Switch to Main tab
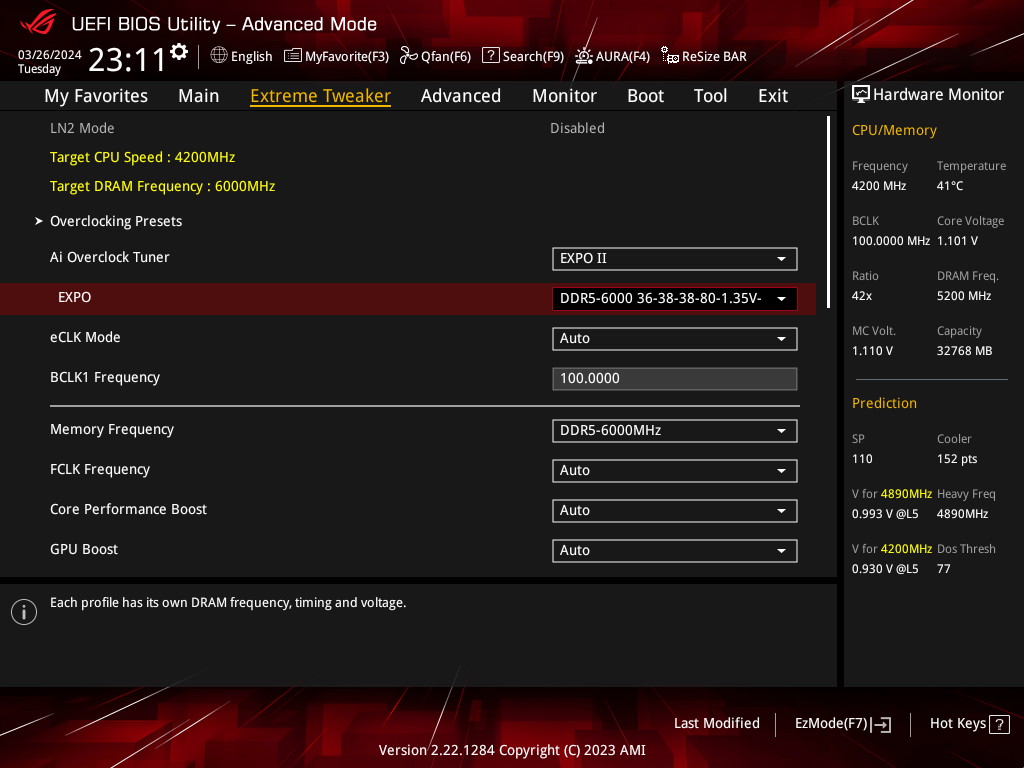Screen dimensions: 1024x768 199,96
